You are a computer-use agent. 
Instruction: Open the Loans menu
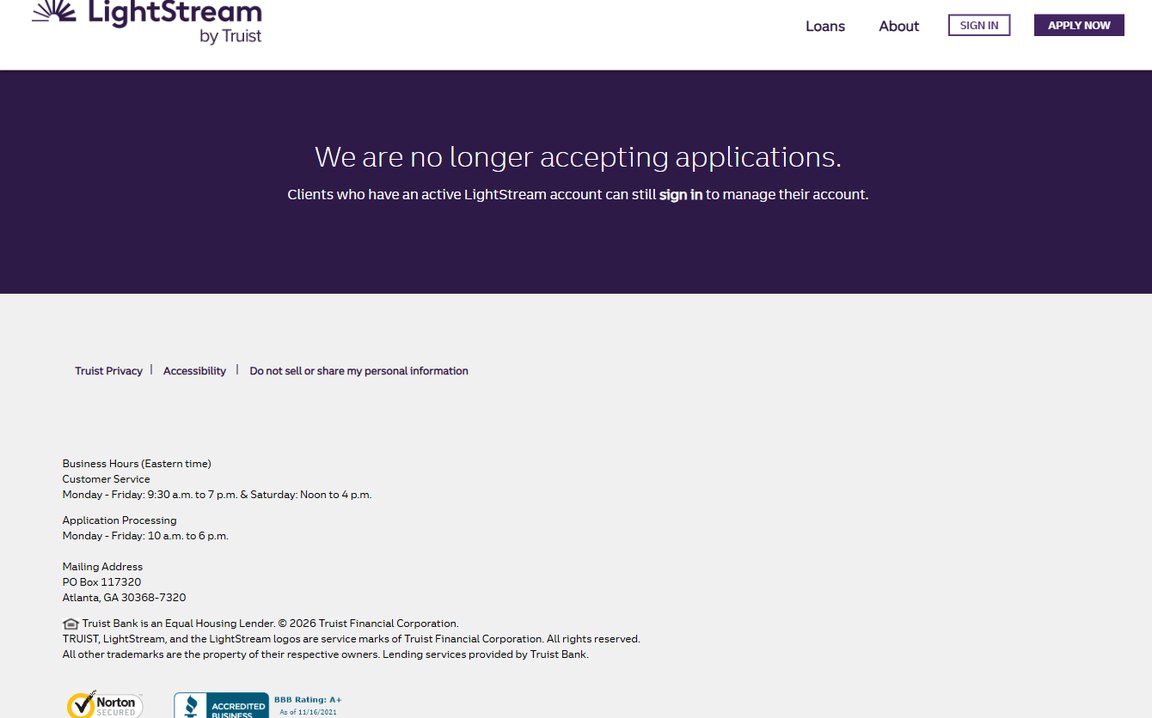(x=825, y=26)
